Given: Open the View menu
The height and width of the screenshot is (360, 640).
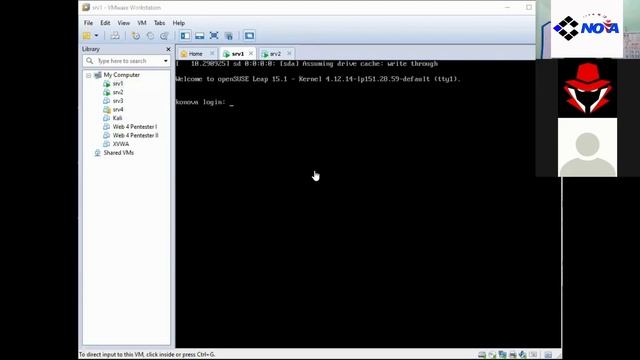Looking at the screenshot, I should tap(124, 23).
